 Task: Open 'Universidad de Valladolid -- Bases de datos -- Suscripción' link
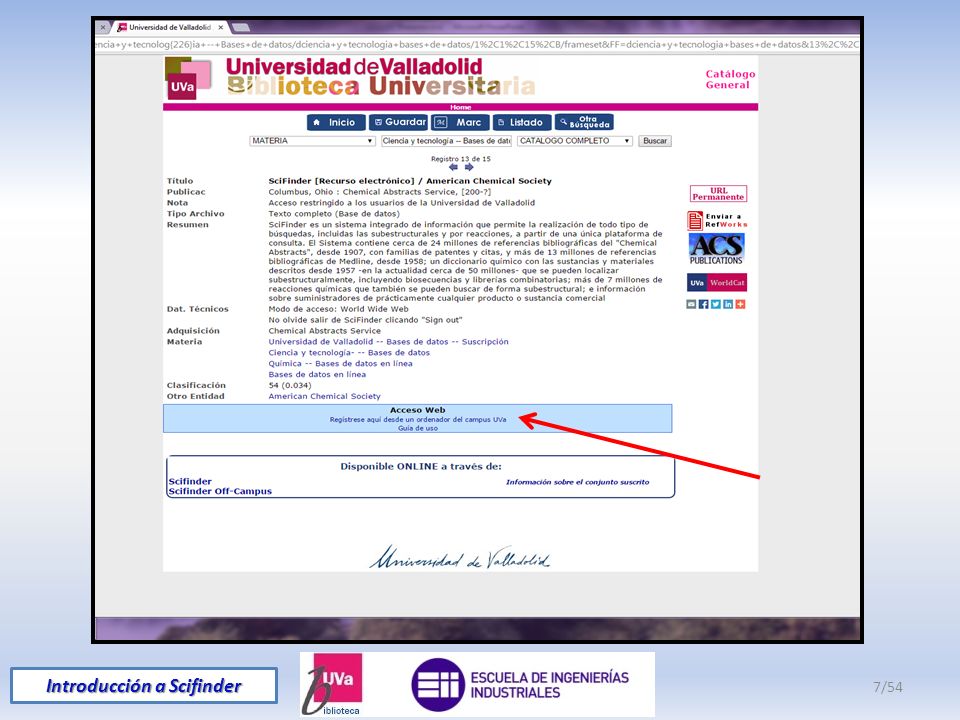(x=388, y=342)
